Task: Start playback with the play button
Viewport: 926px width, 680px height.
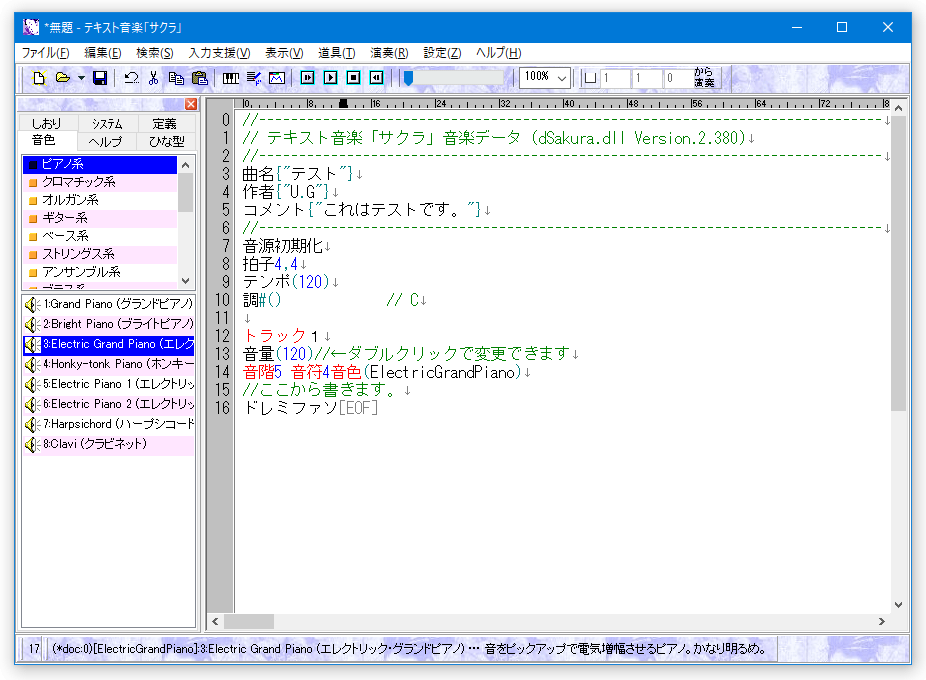Action: (331, 78)
